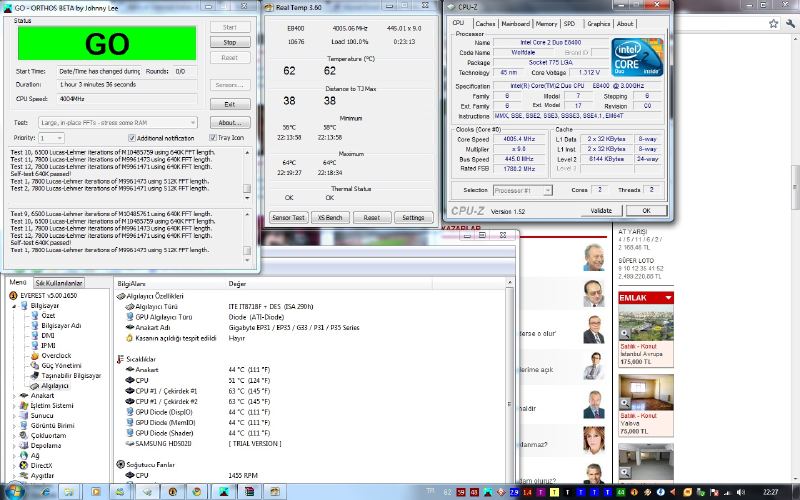Click OK button in CPU-Z
This screenshot has height=500, width=800.
[x=646, y=211]
